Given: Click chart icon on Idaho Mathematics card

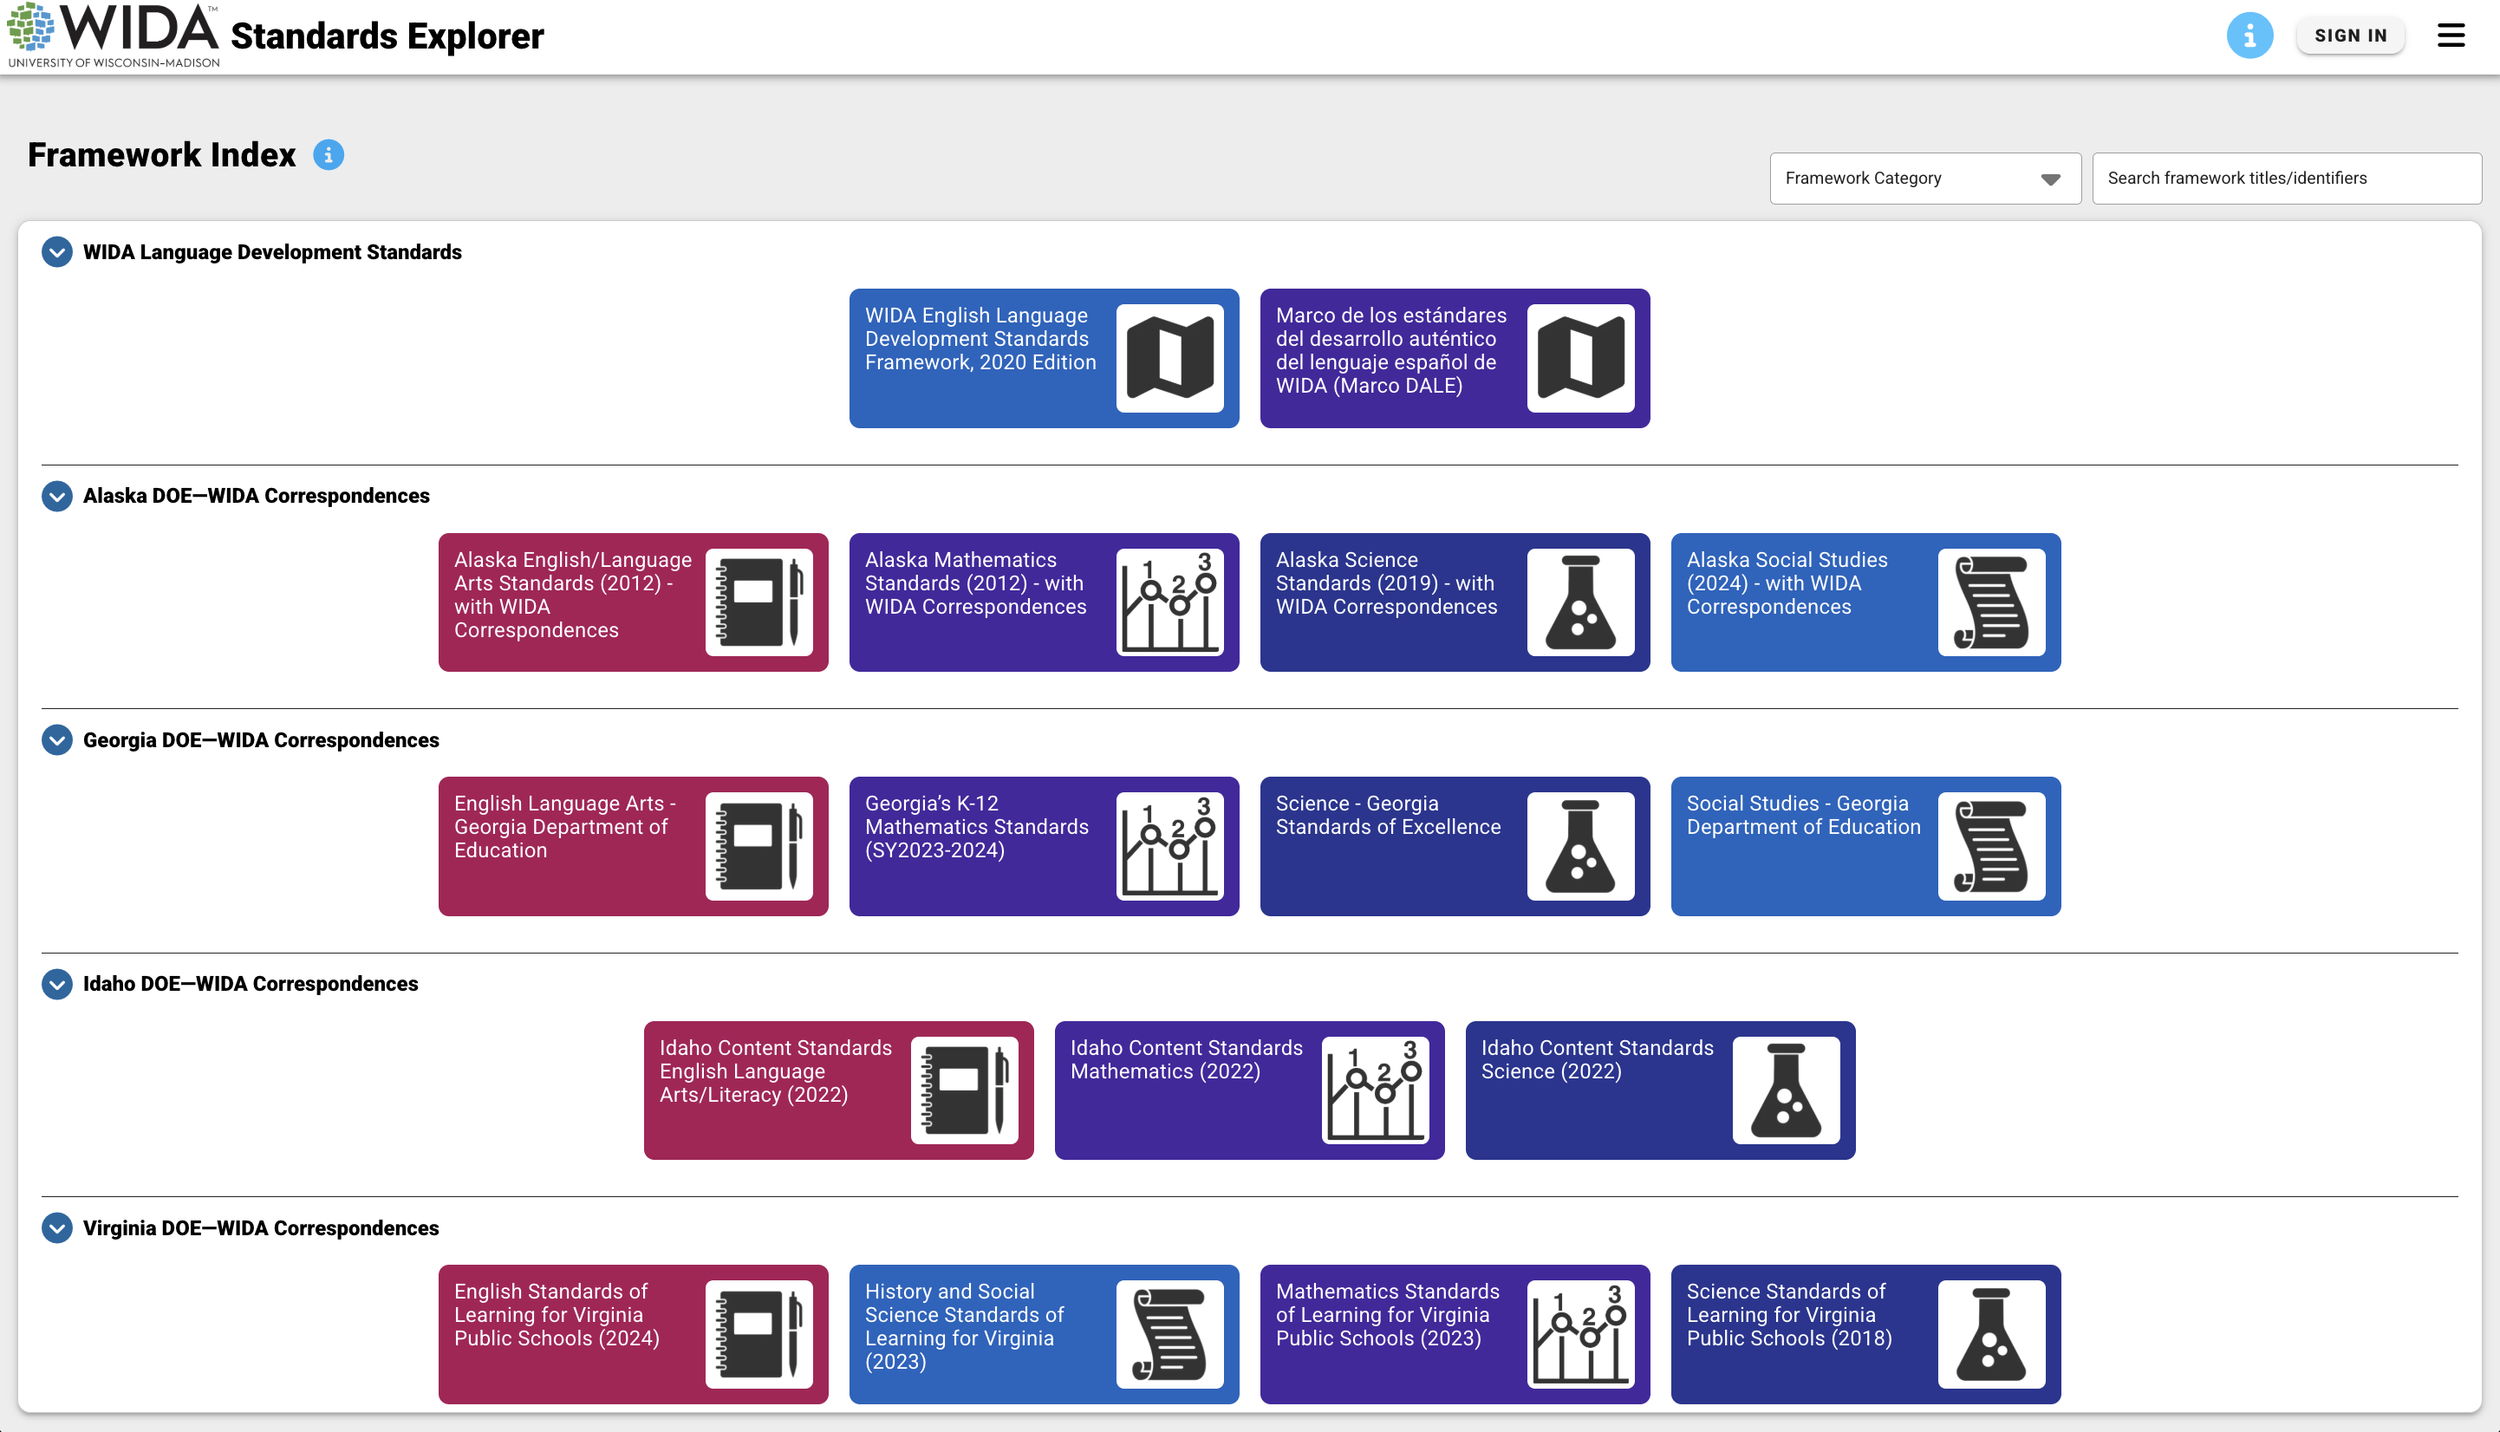Looking at the screenshot, I should tap(1376, 1090).
